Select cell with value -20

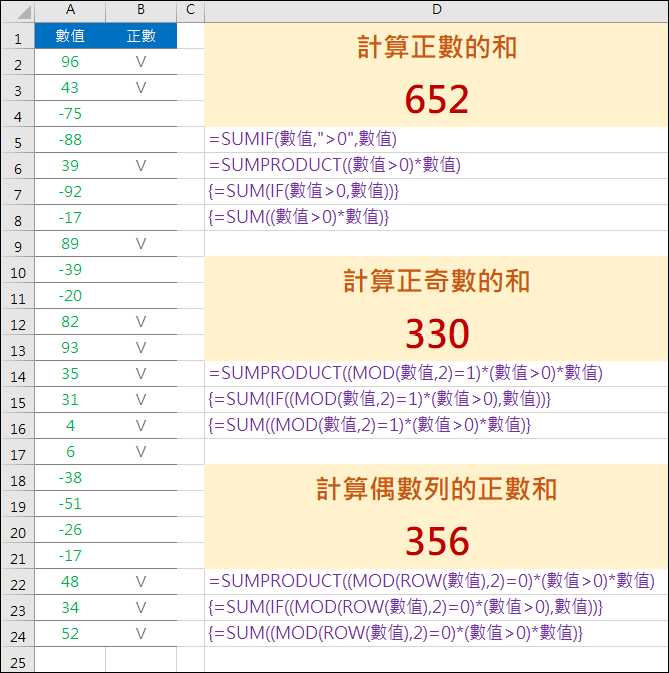(x=70, y=296)
